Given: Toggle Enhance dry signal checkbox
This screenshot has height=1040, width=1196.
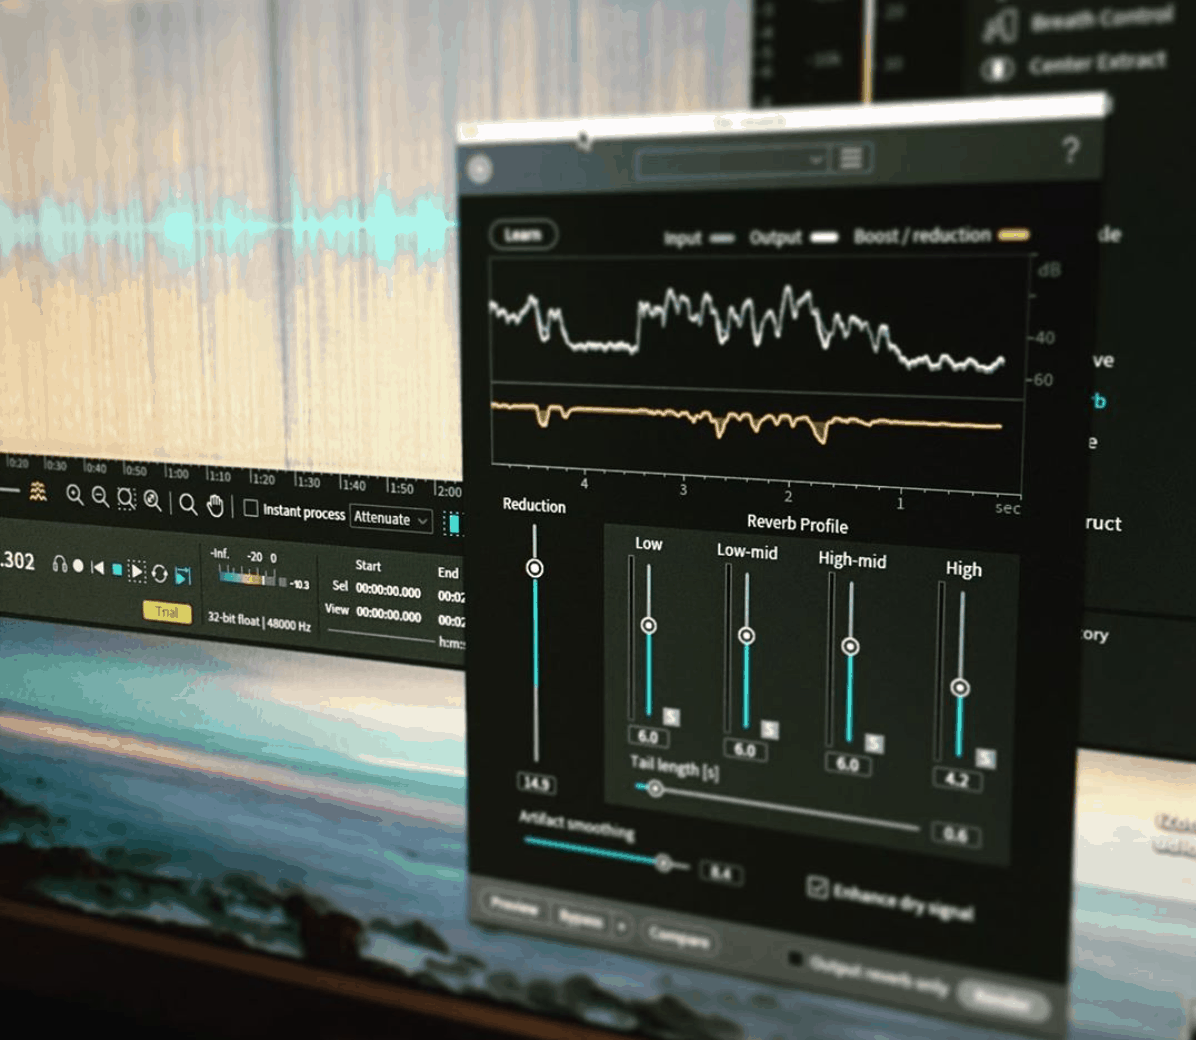Looking at the screenshot, I should coord(817,887).
